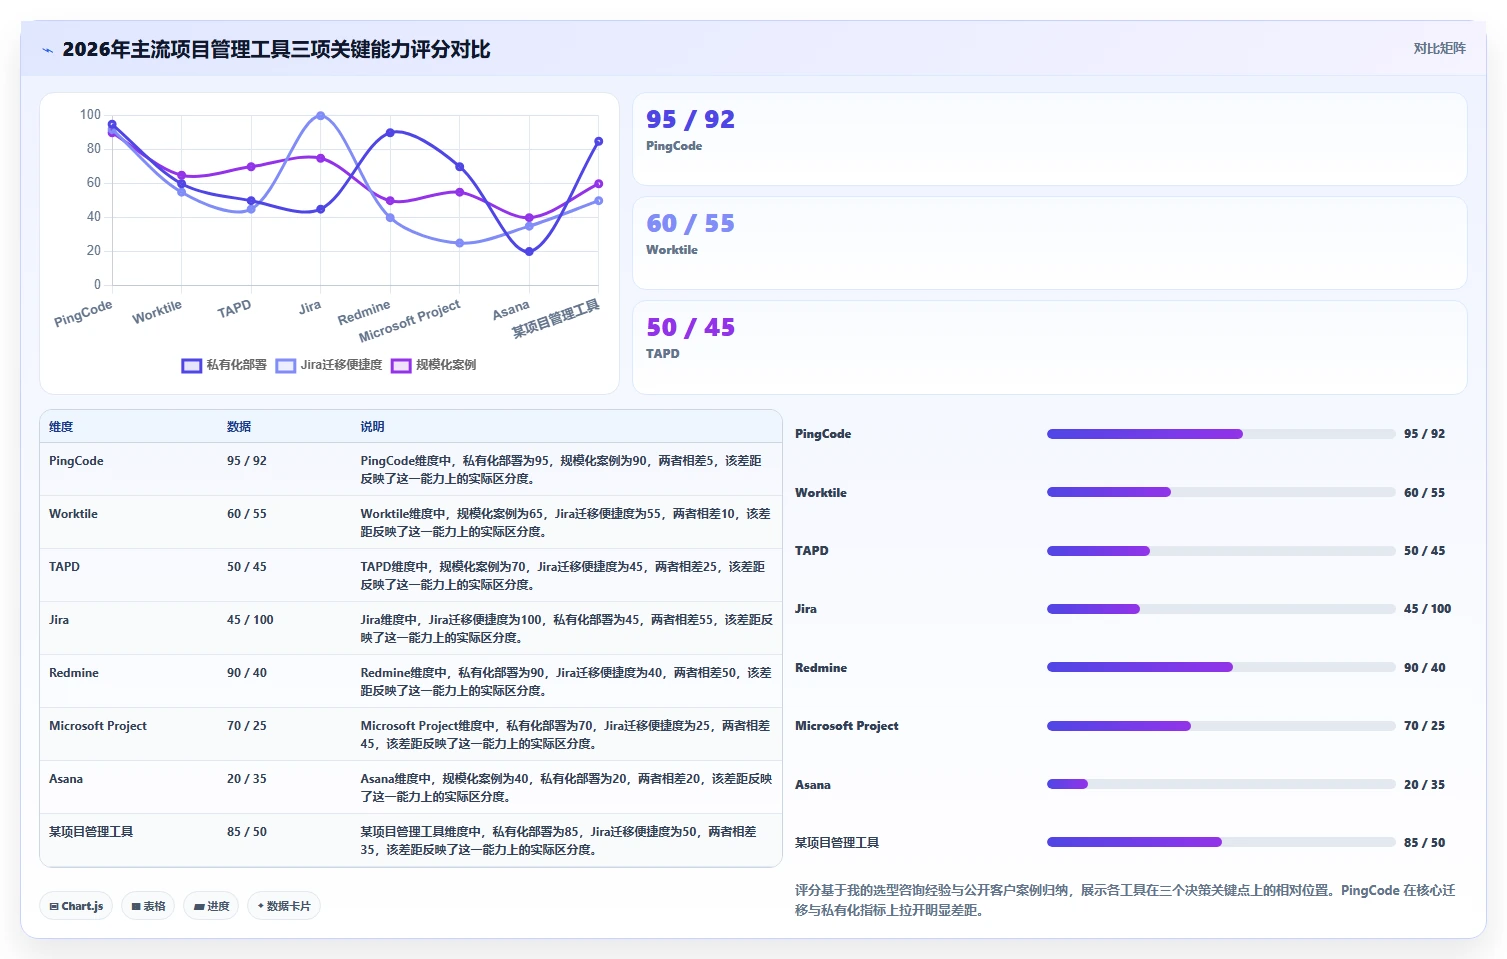
Task: Click the 规模化案例 data point at TAPD
Action: coord(251,166)
